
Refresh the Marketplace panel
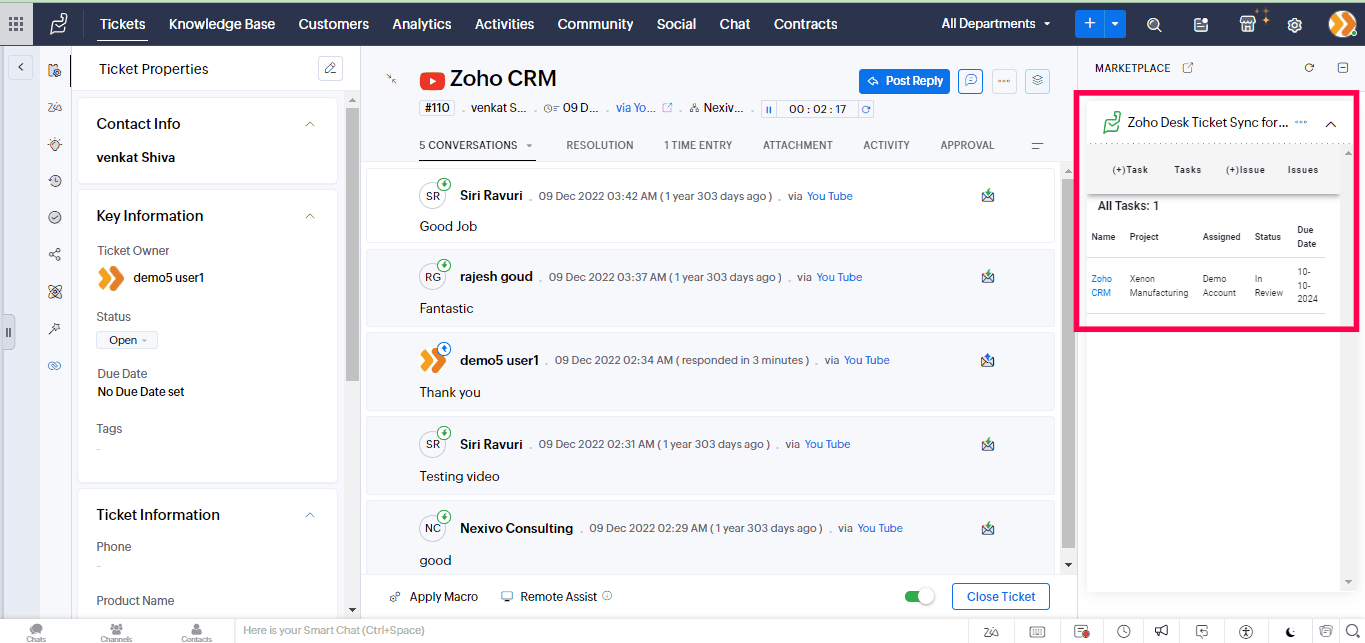pyautogui.click(x=1309, y=68)
